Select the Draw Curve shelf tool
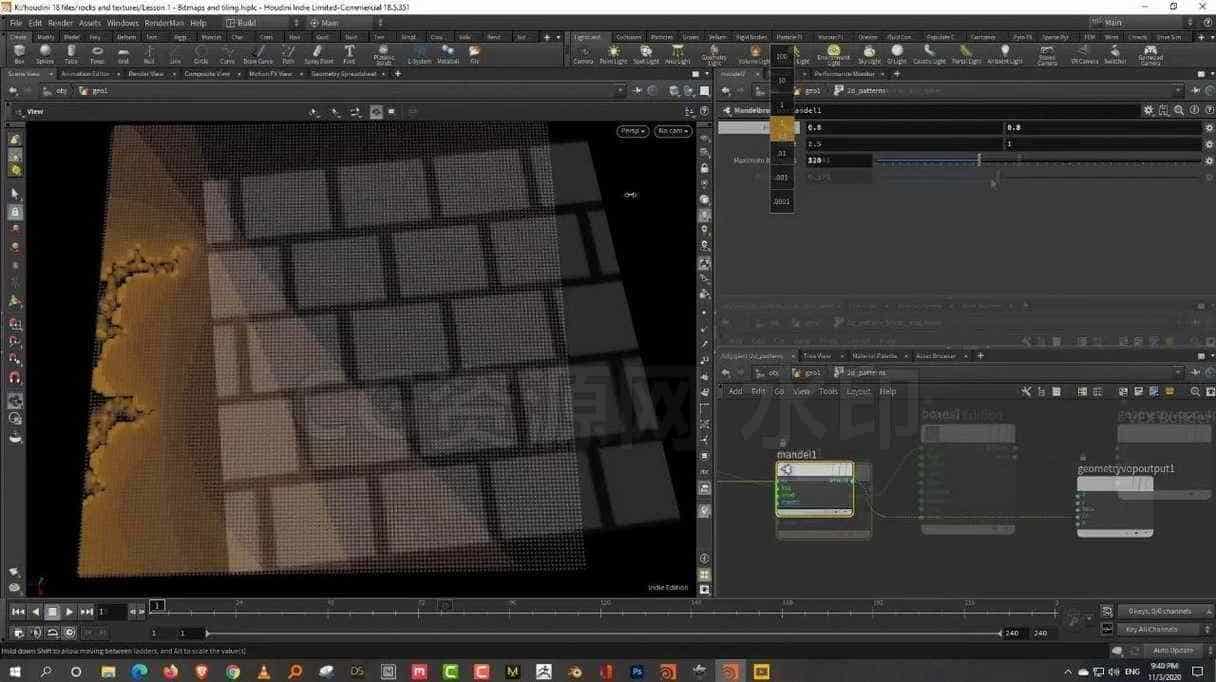1216x682 pixels. (258, 53)
